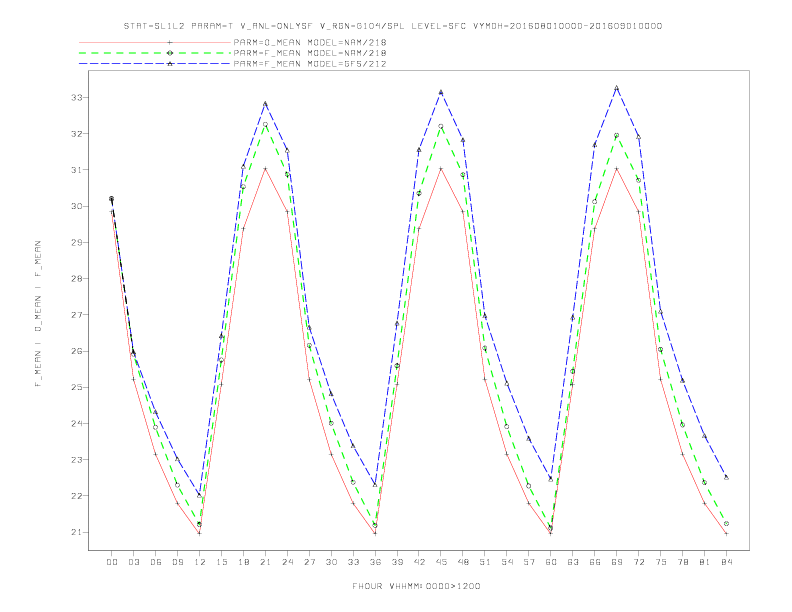Image resolution: width=792 pixels, height=612 pixels.
Task: Click x-axis tick label 63
Action: (573, 562)
